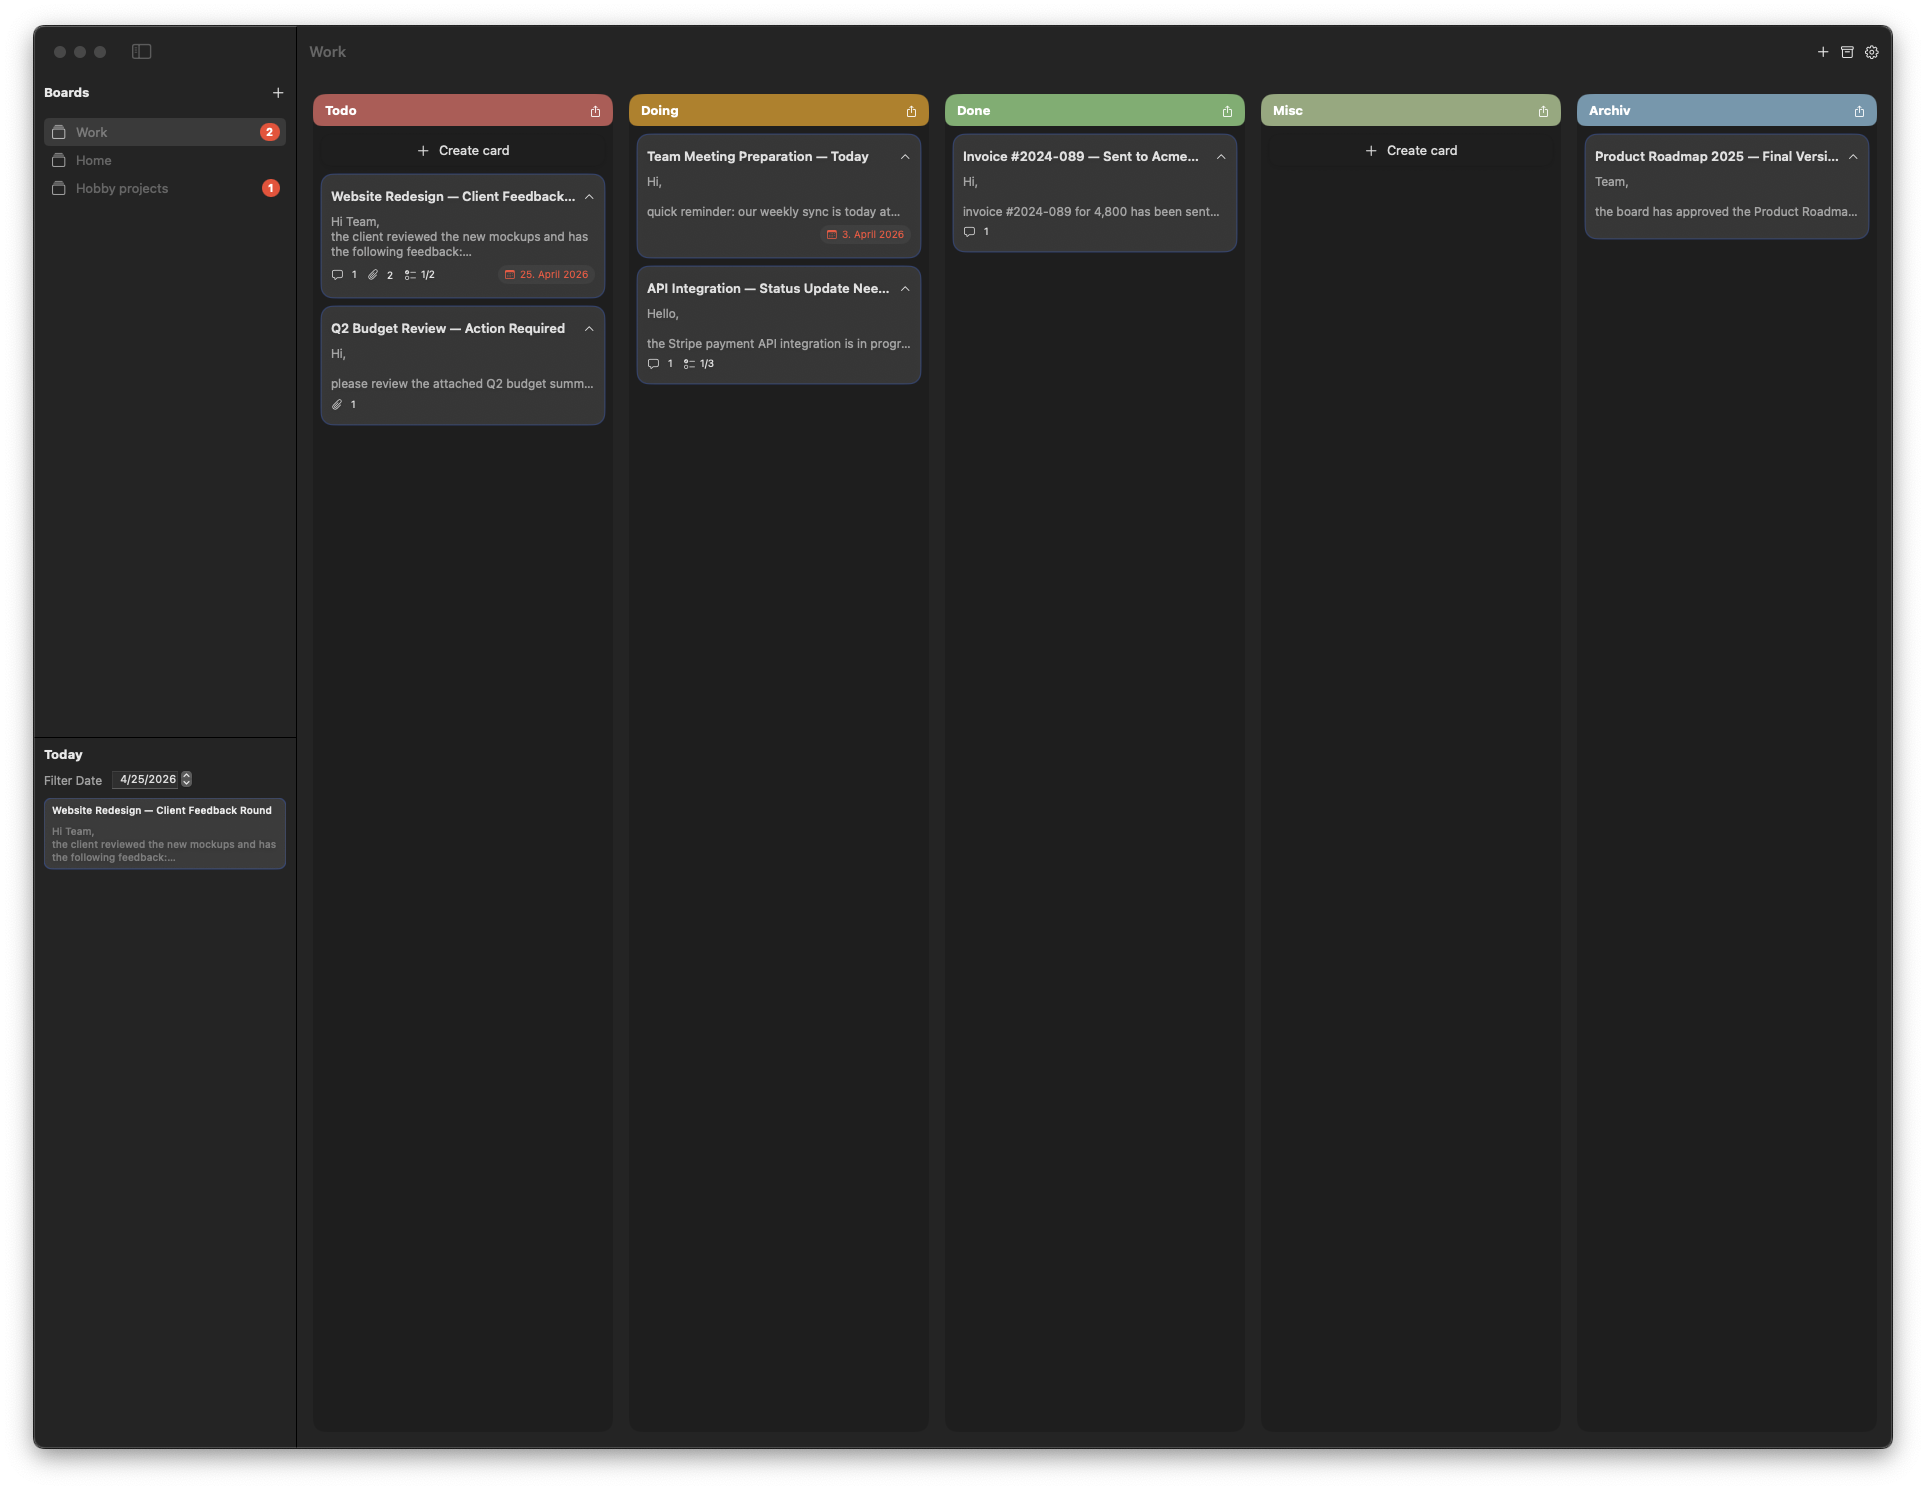
Task: Collapse the Team Meeting Preparation card
Action: [x=905, y=157]
